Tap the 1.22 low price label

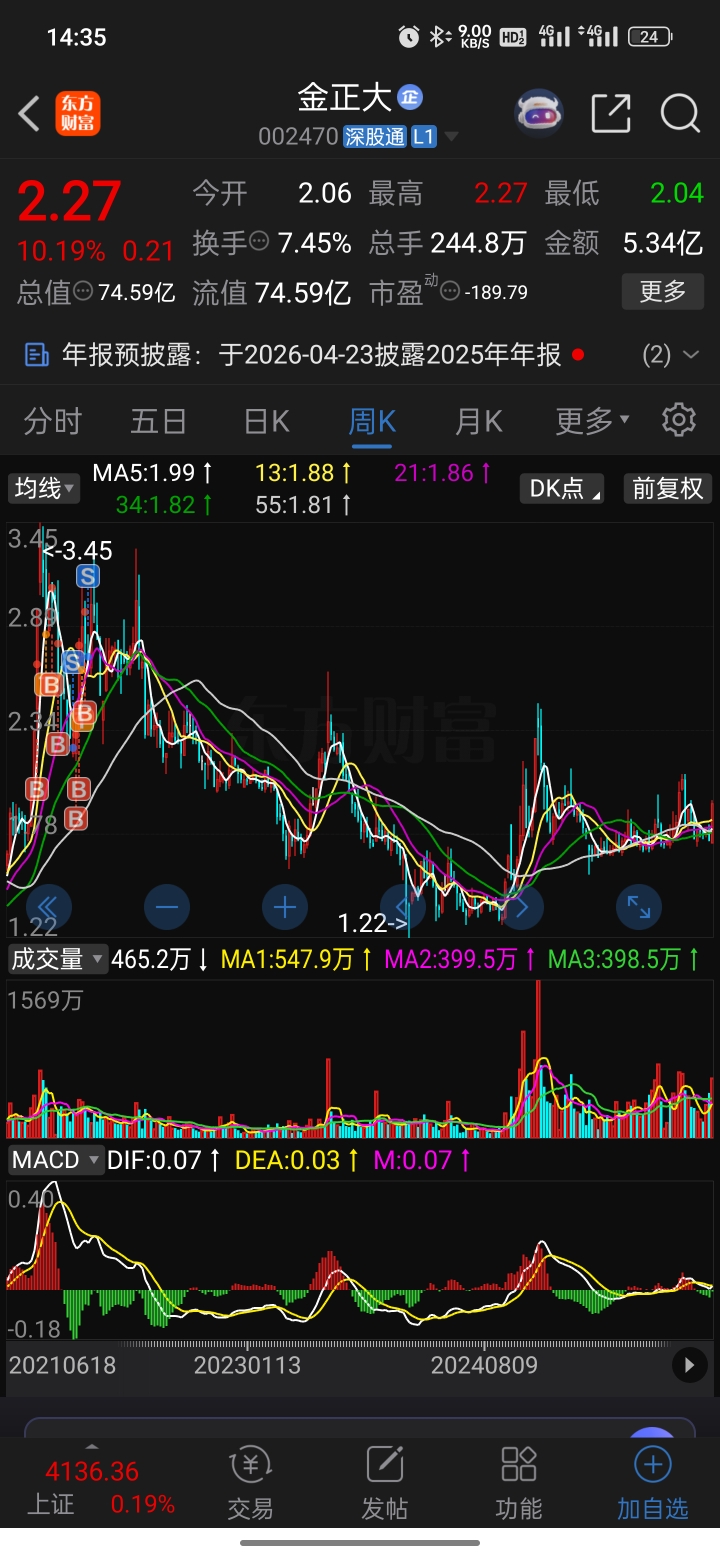[372, 924]
